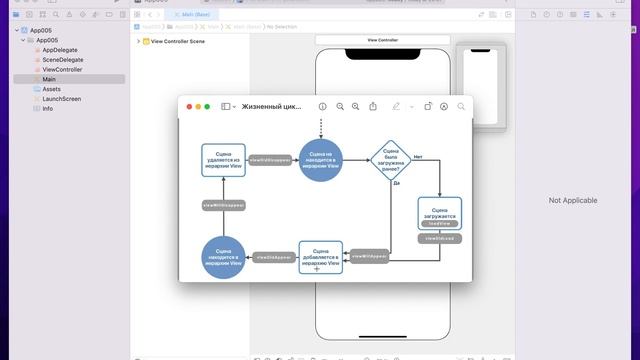Screen dimensions: 640x360
Task: Zoom out in the Preview window
Action: [340, 107]
